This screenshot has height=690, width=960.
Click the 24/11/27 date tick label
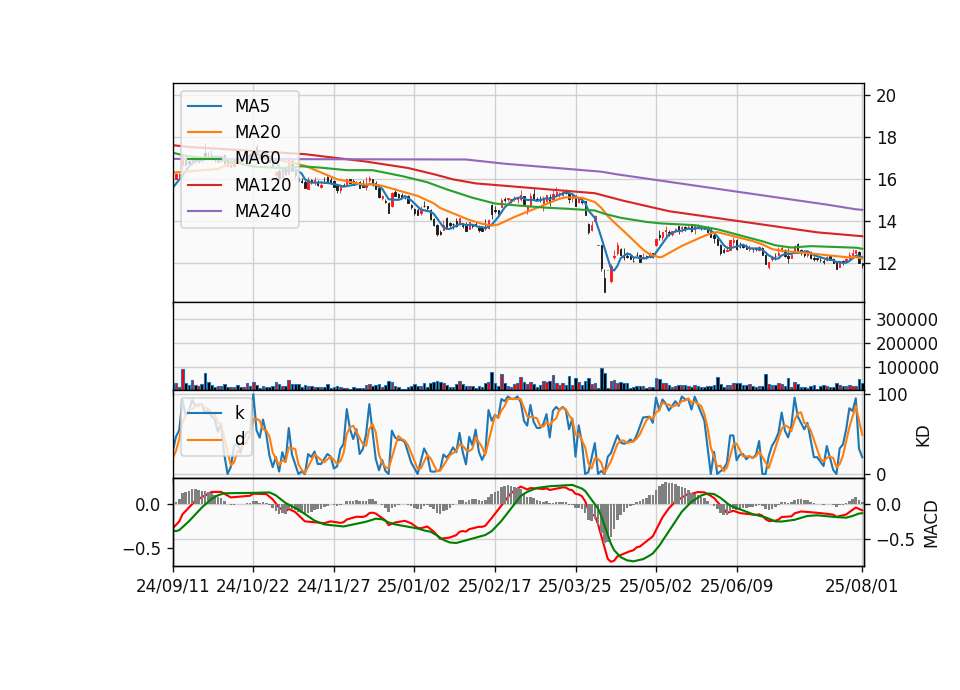point(334,586)
